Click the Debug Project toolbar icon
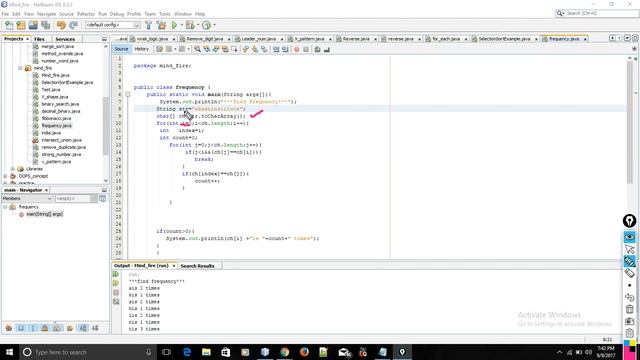The width and height of the screenshot is (640, 360). click(x=190, y=25)
